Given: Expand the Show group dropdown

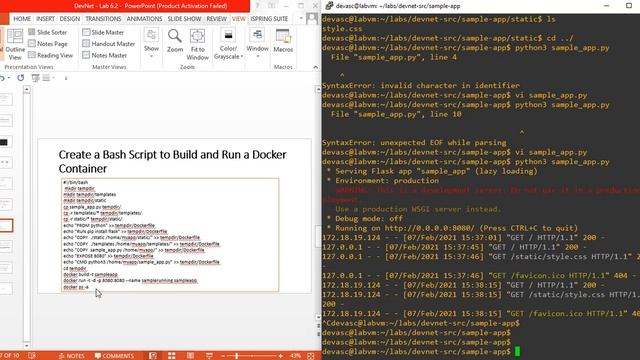Looking at the screenshot, I should point(151,44).
